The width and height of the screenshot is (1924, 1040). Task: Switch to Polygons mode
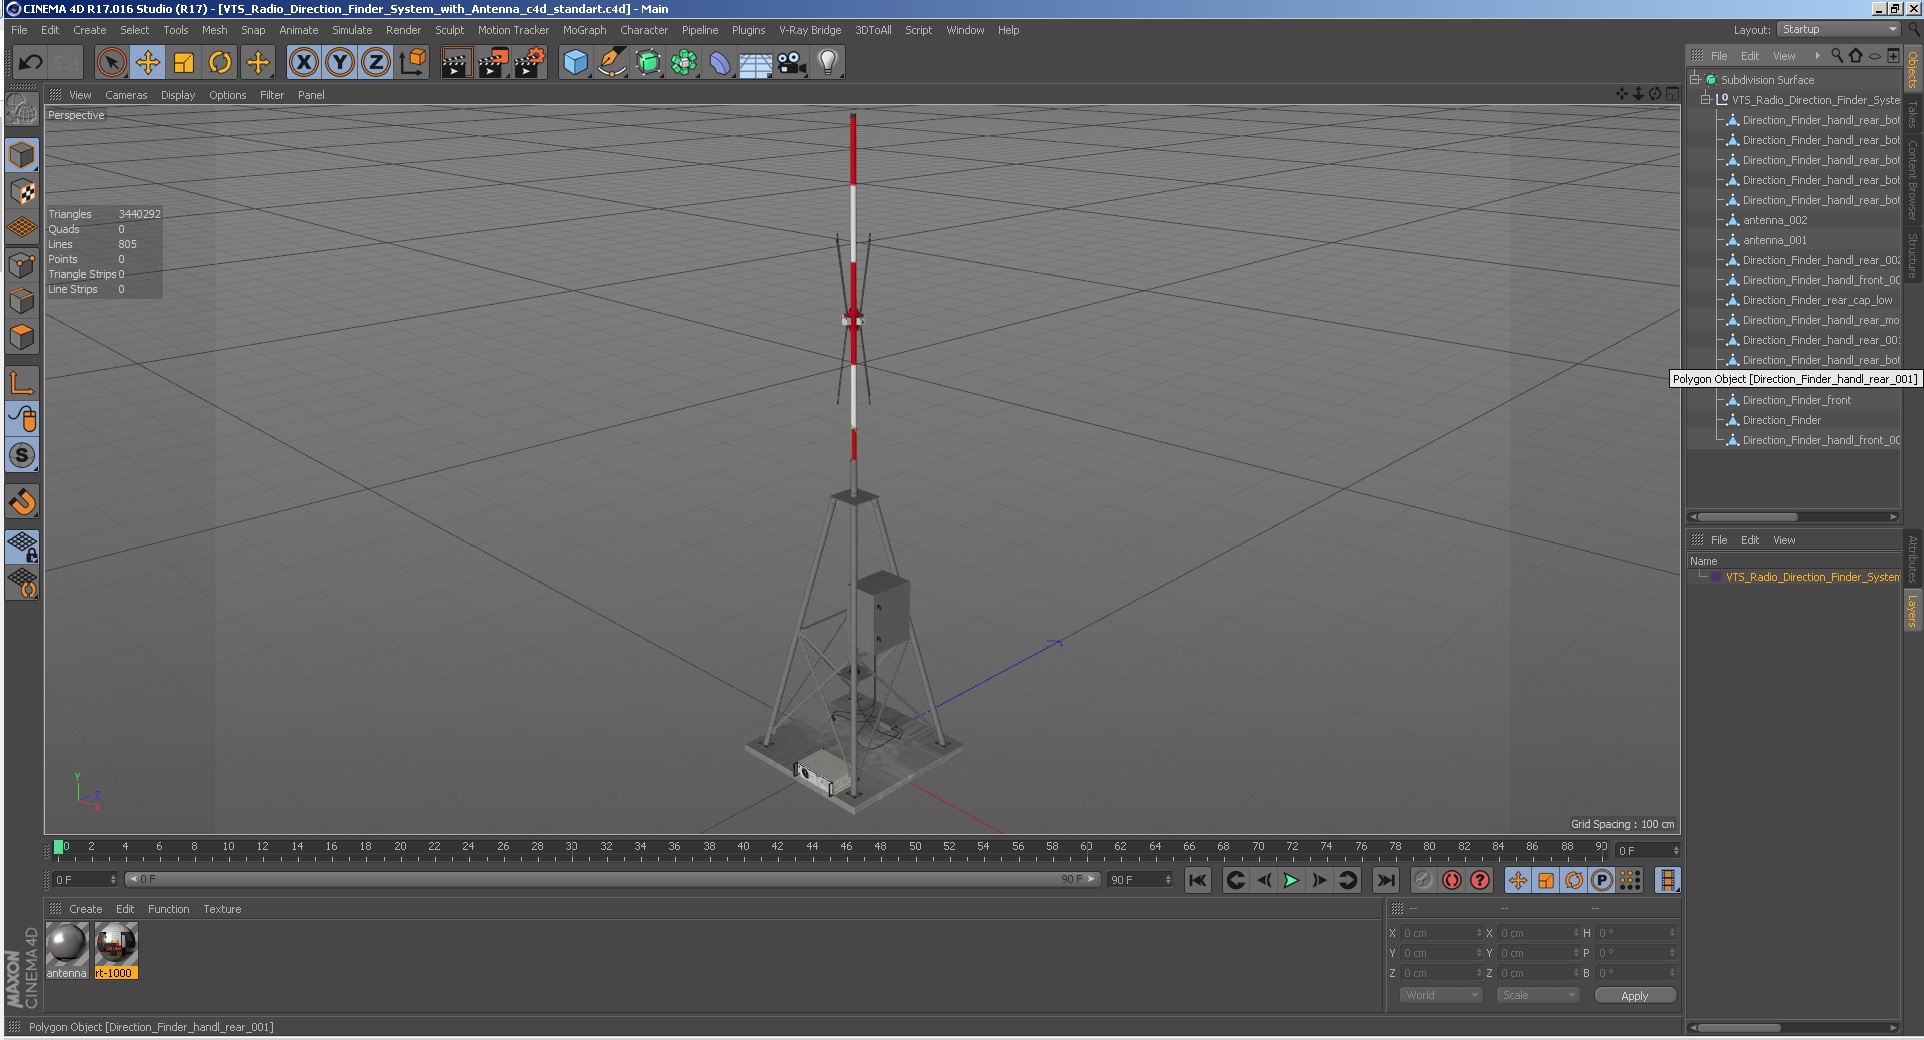click(x=22, y=337)
